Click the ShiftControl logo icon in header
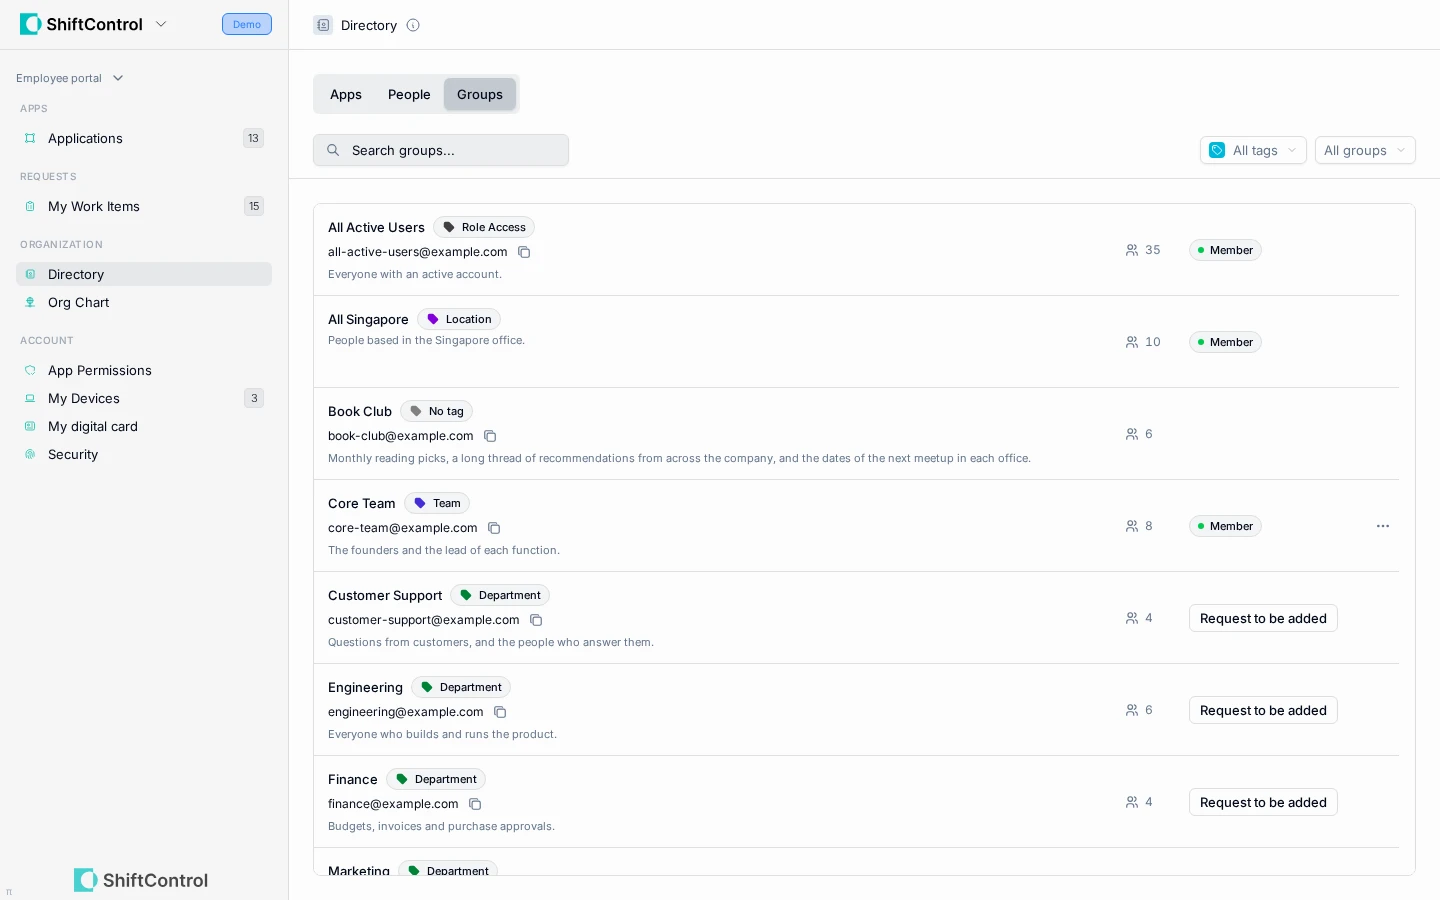 (x=30, y=24)
